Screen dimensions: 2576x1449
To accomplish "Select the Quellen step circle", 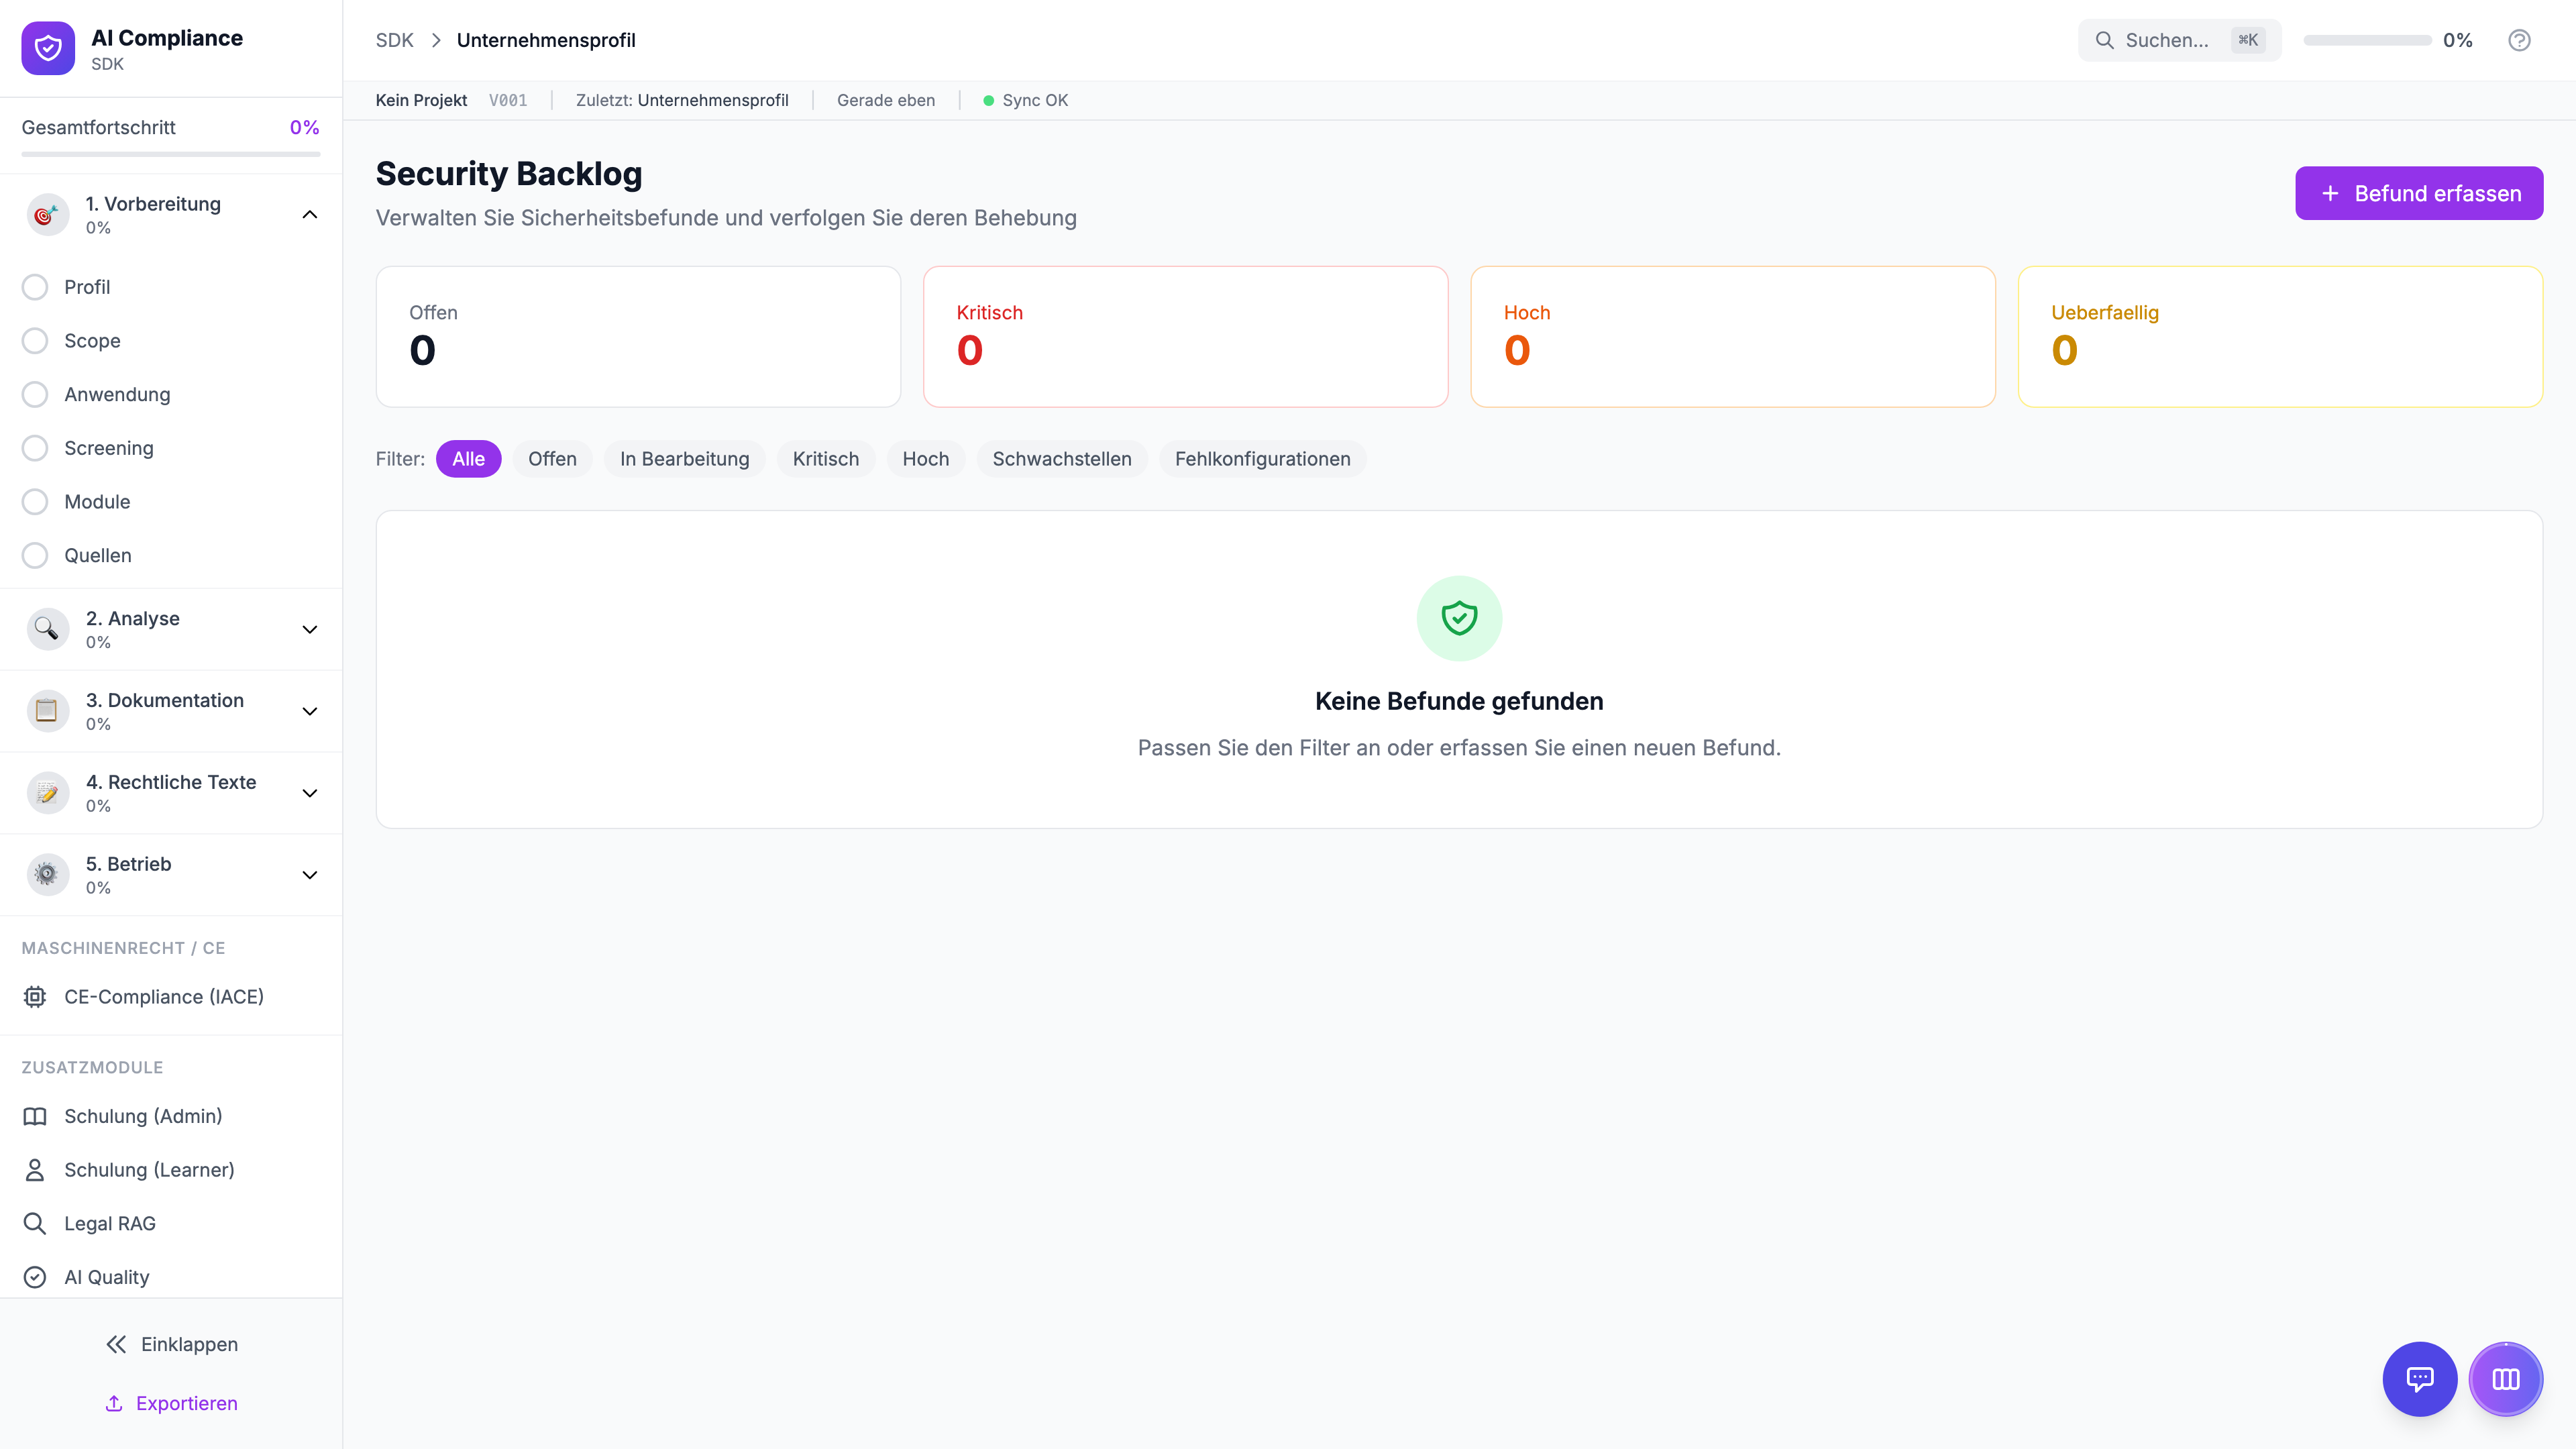I will tap(35, 555).
